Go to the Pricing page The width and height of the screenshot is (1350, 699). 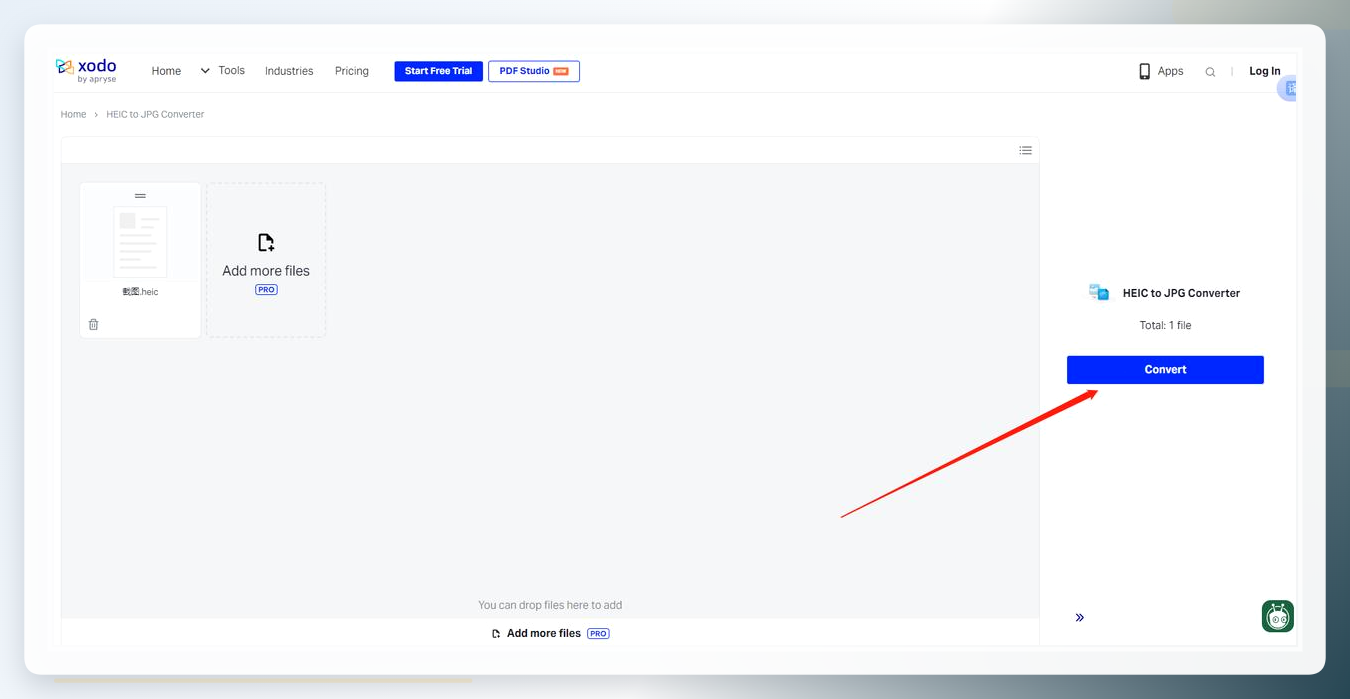click(x=352, y=71)
